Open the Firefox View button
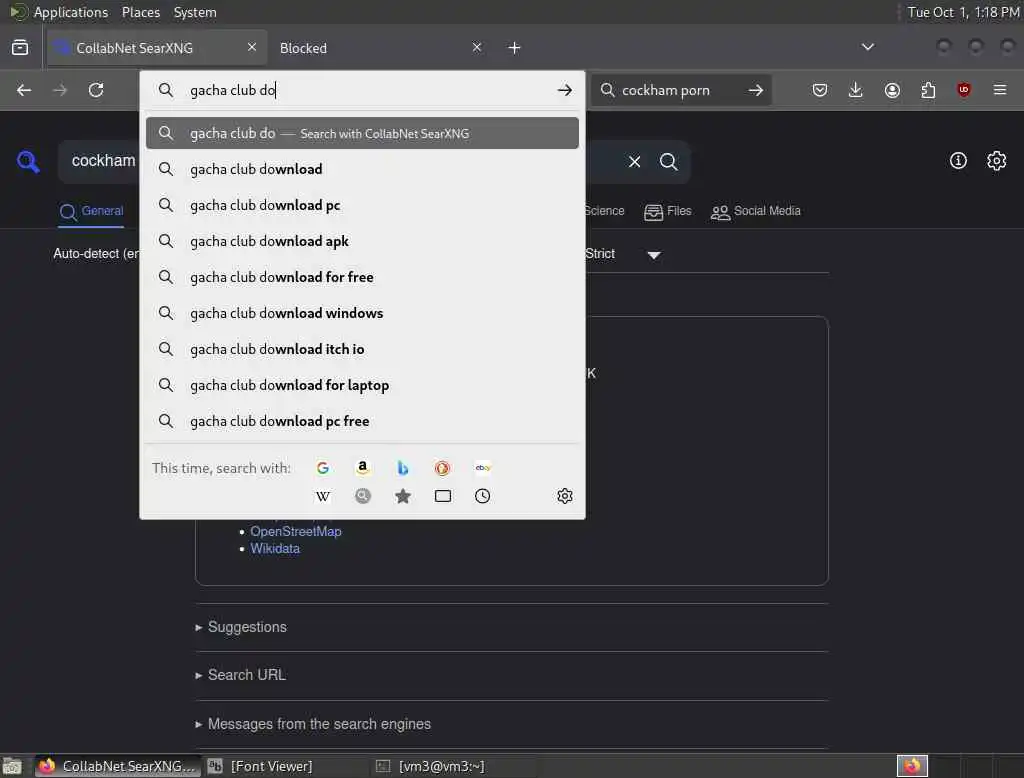 tap(20, 48)
